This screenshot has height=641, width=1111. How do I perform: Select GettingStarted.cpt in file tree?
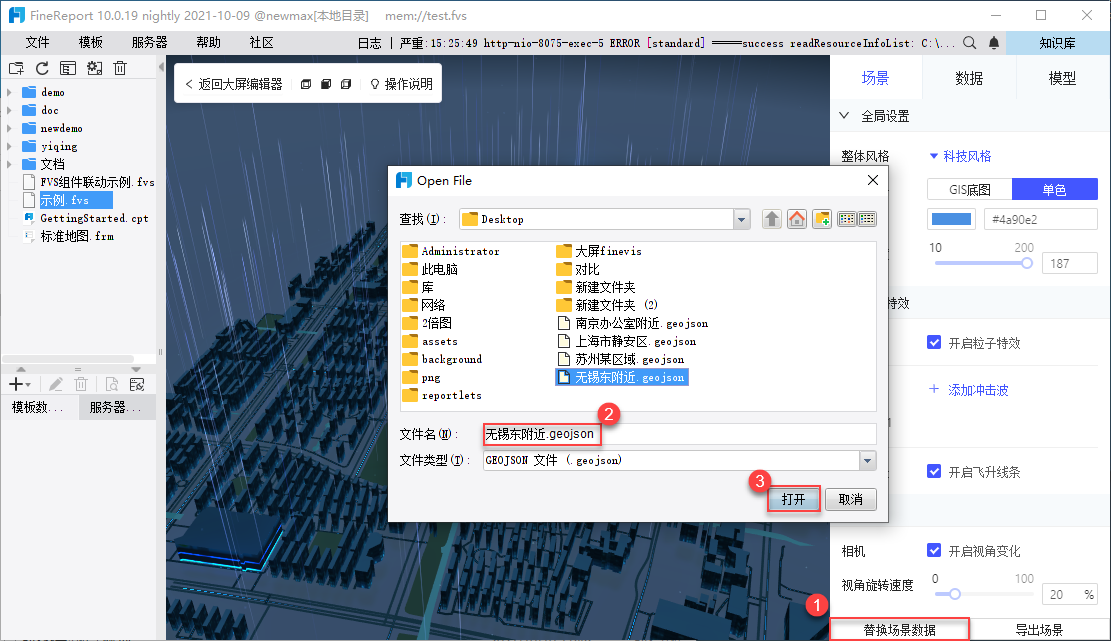point(86,218)
